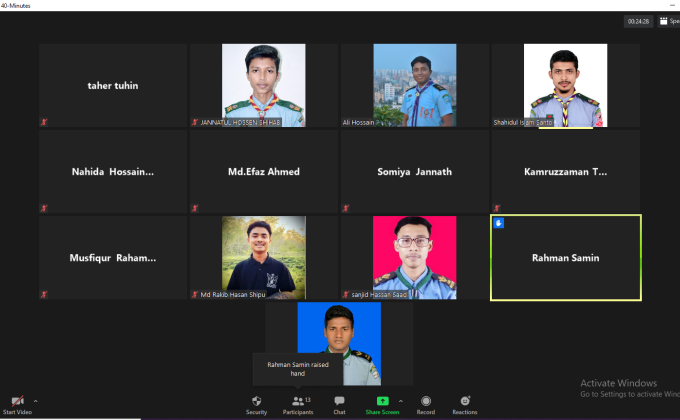Image resolution: width=680 pixels, height=420 pixels.
Task: Open the Participants panel
Action: click(297, 403)
